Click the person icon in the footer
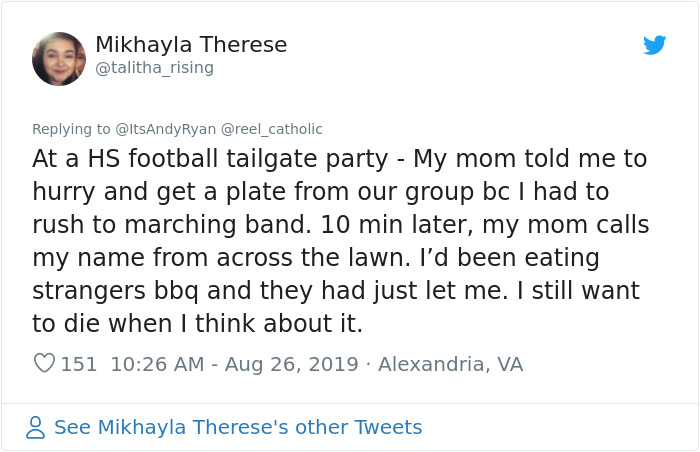 click(x=36, y=427)
